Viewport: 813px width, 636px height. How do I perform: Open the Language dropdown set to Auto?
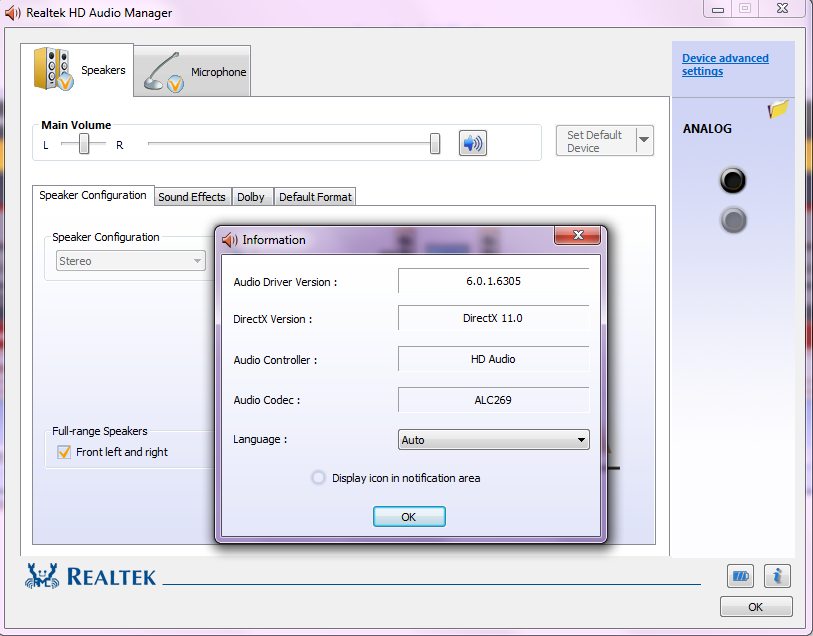(493, 440)
